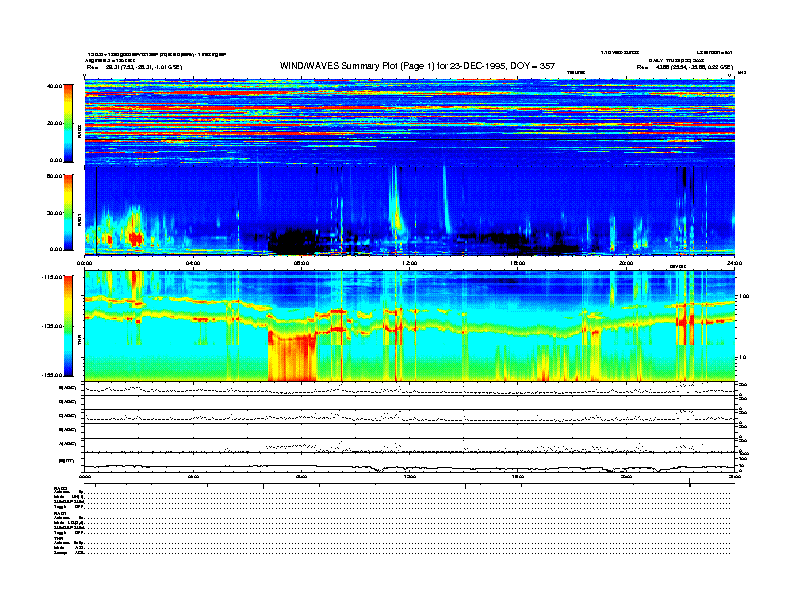Viewport: 792px width, 612px height.
Task: Click the -135.00 label on TNR color scale
Action: [52, 326]
